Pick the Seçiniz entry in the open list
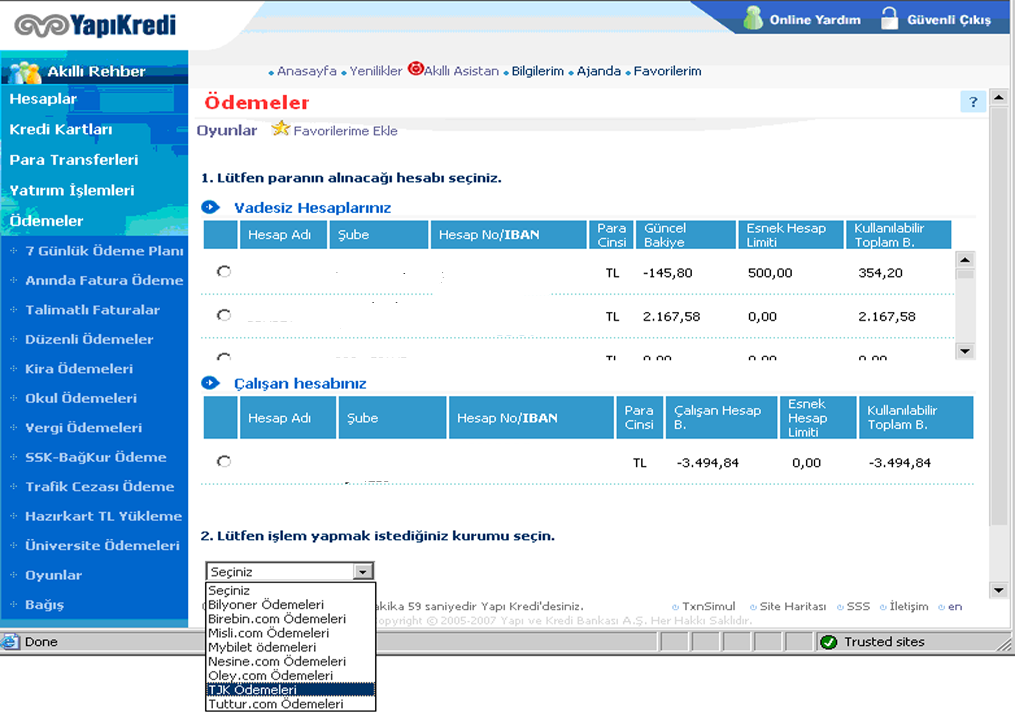This screenshot has width=1015, height=716. (291, 590)
